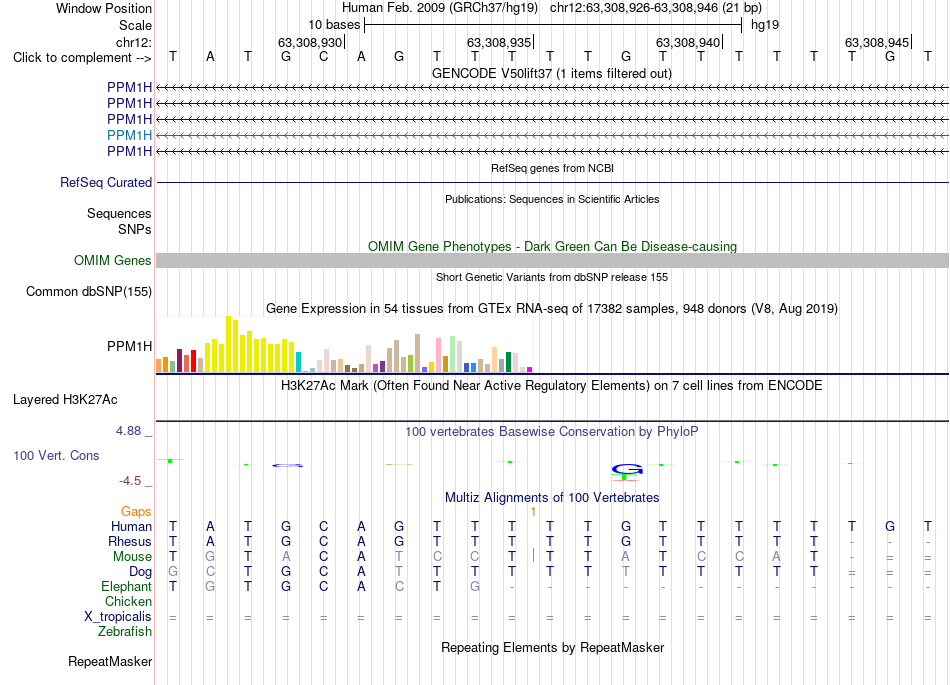
Task: Click the 63,308,930 position marker
Action: (310, 42)
